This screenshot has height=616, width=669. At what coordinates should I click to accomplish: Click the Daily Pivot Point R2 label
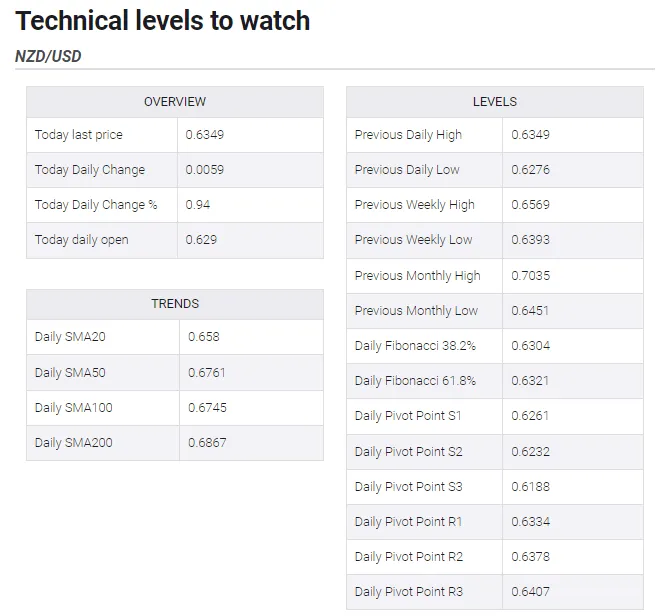[x=409, y=557]
